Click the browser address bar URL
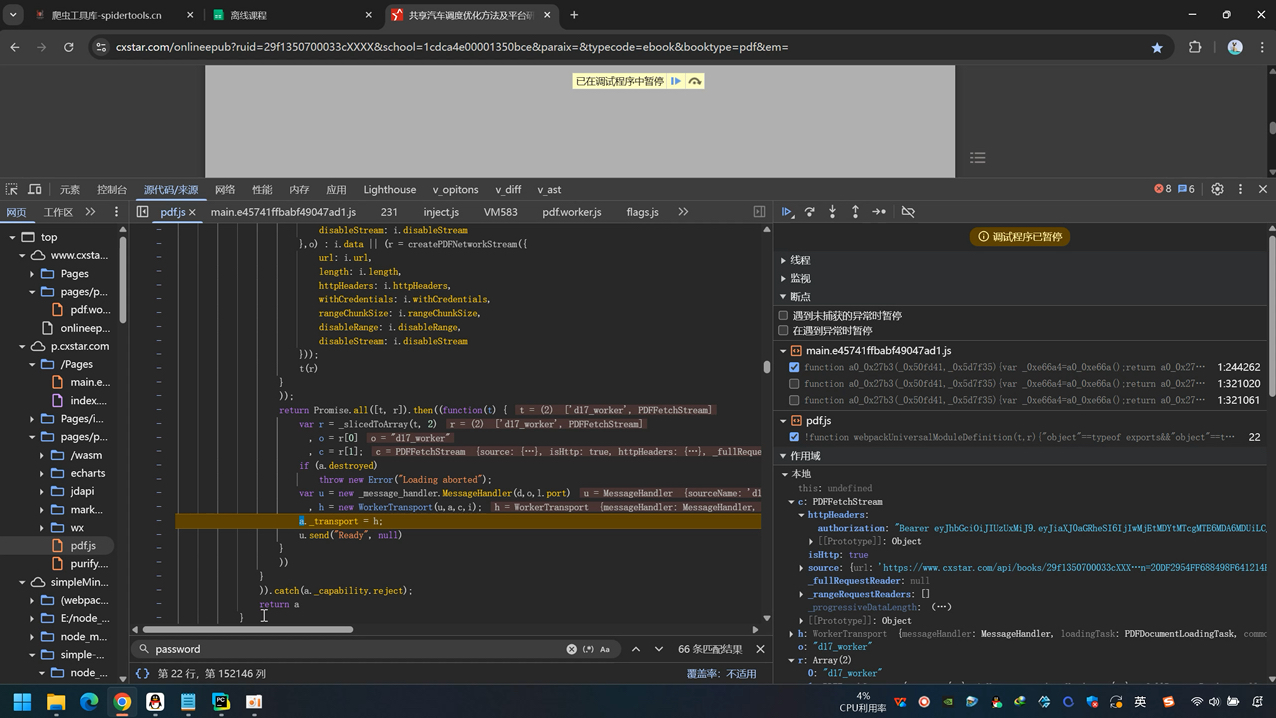The image size is (1276, 718). point(452,47)
